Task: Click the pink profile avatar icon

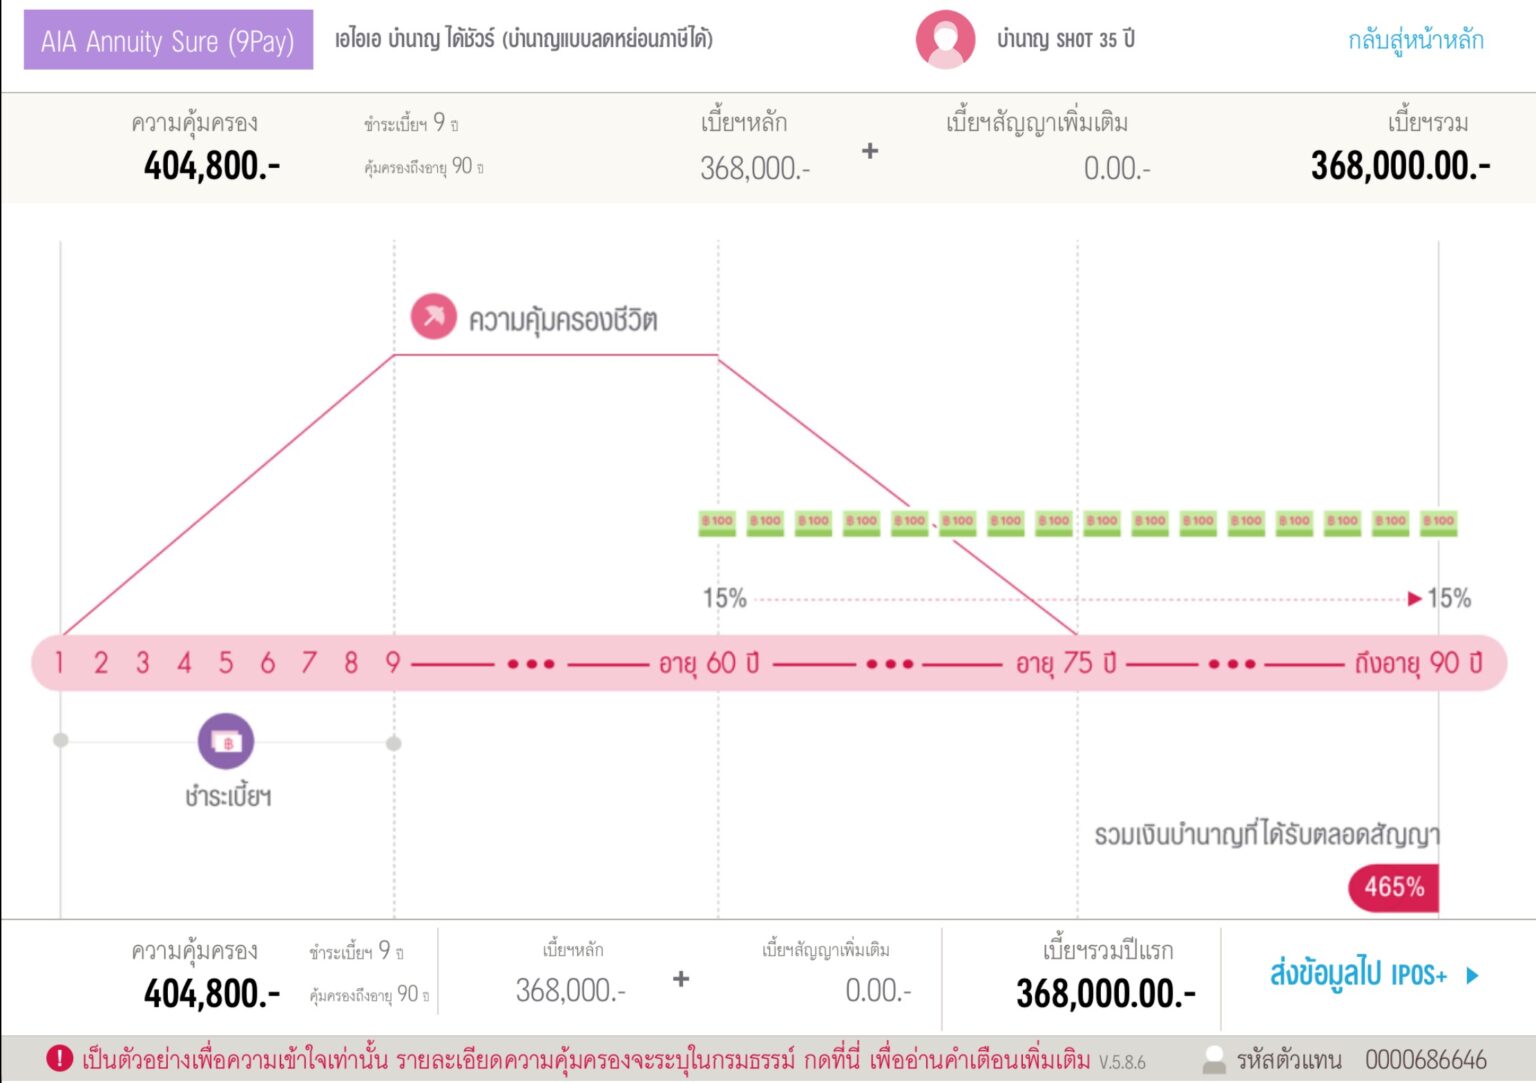Action: click(x=944, y=42)
